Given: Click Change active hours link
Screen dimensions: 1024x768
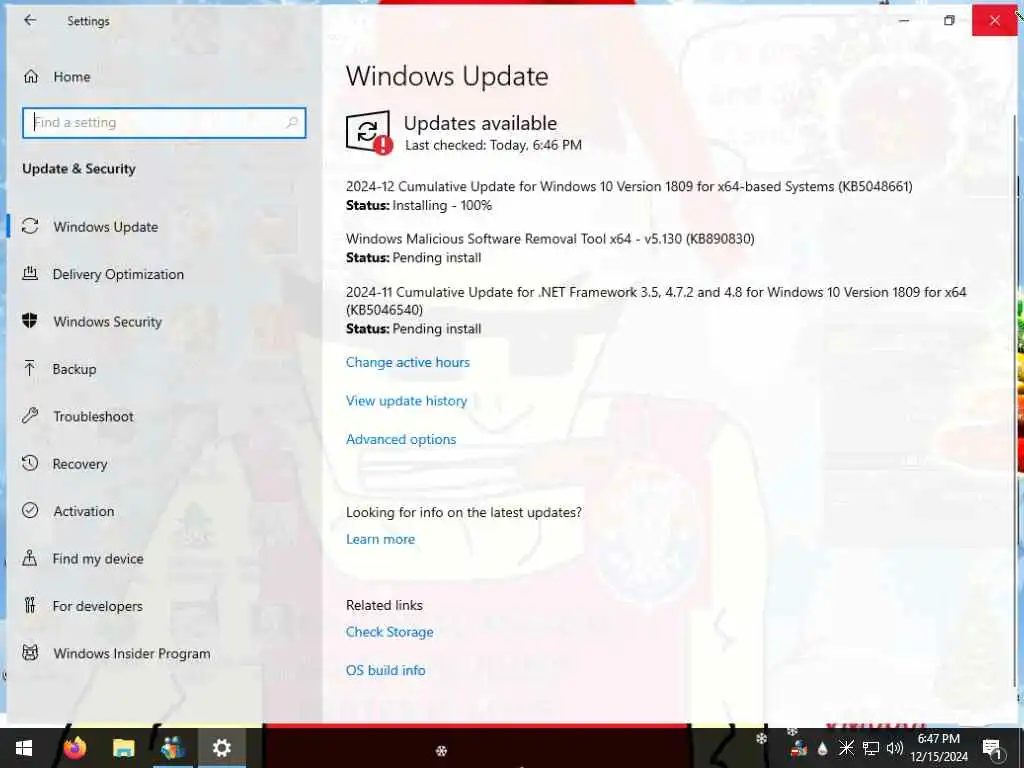Looking at the screenshot, I should tap(408, 362).
